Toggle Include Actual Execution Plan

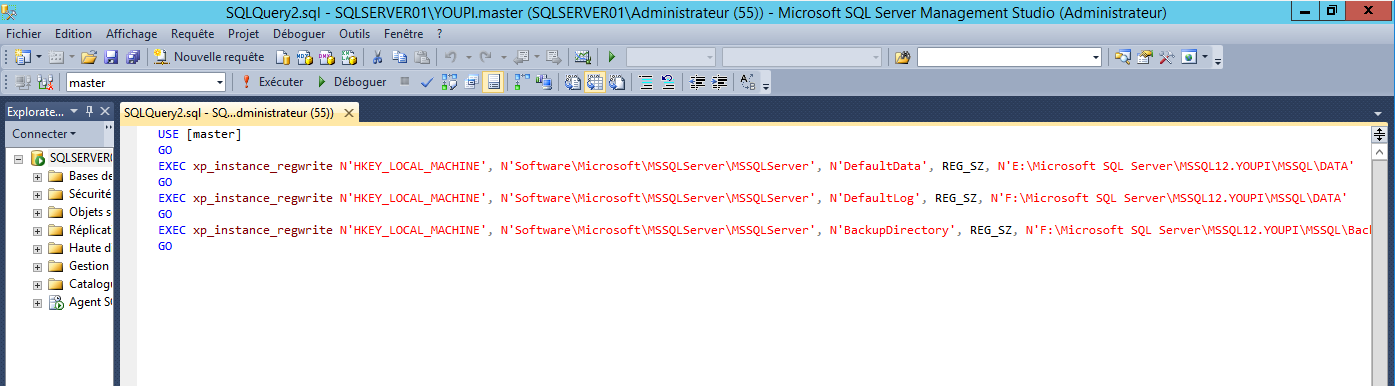[x=523, y=82]
